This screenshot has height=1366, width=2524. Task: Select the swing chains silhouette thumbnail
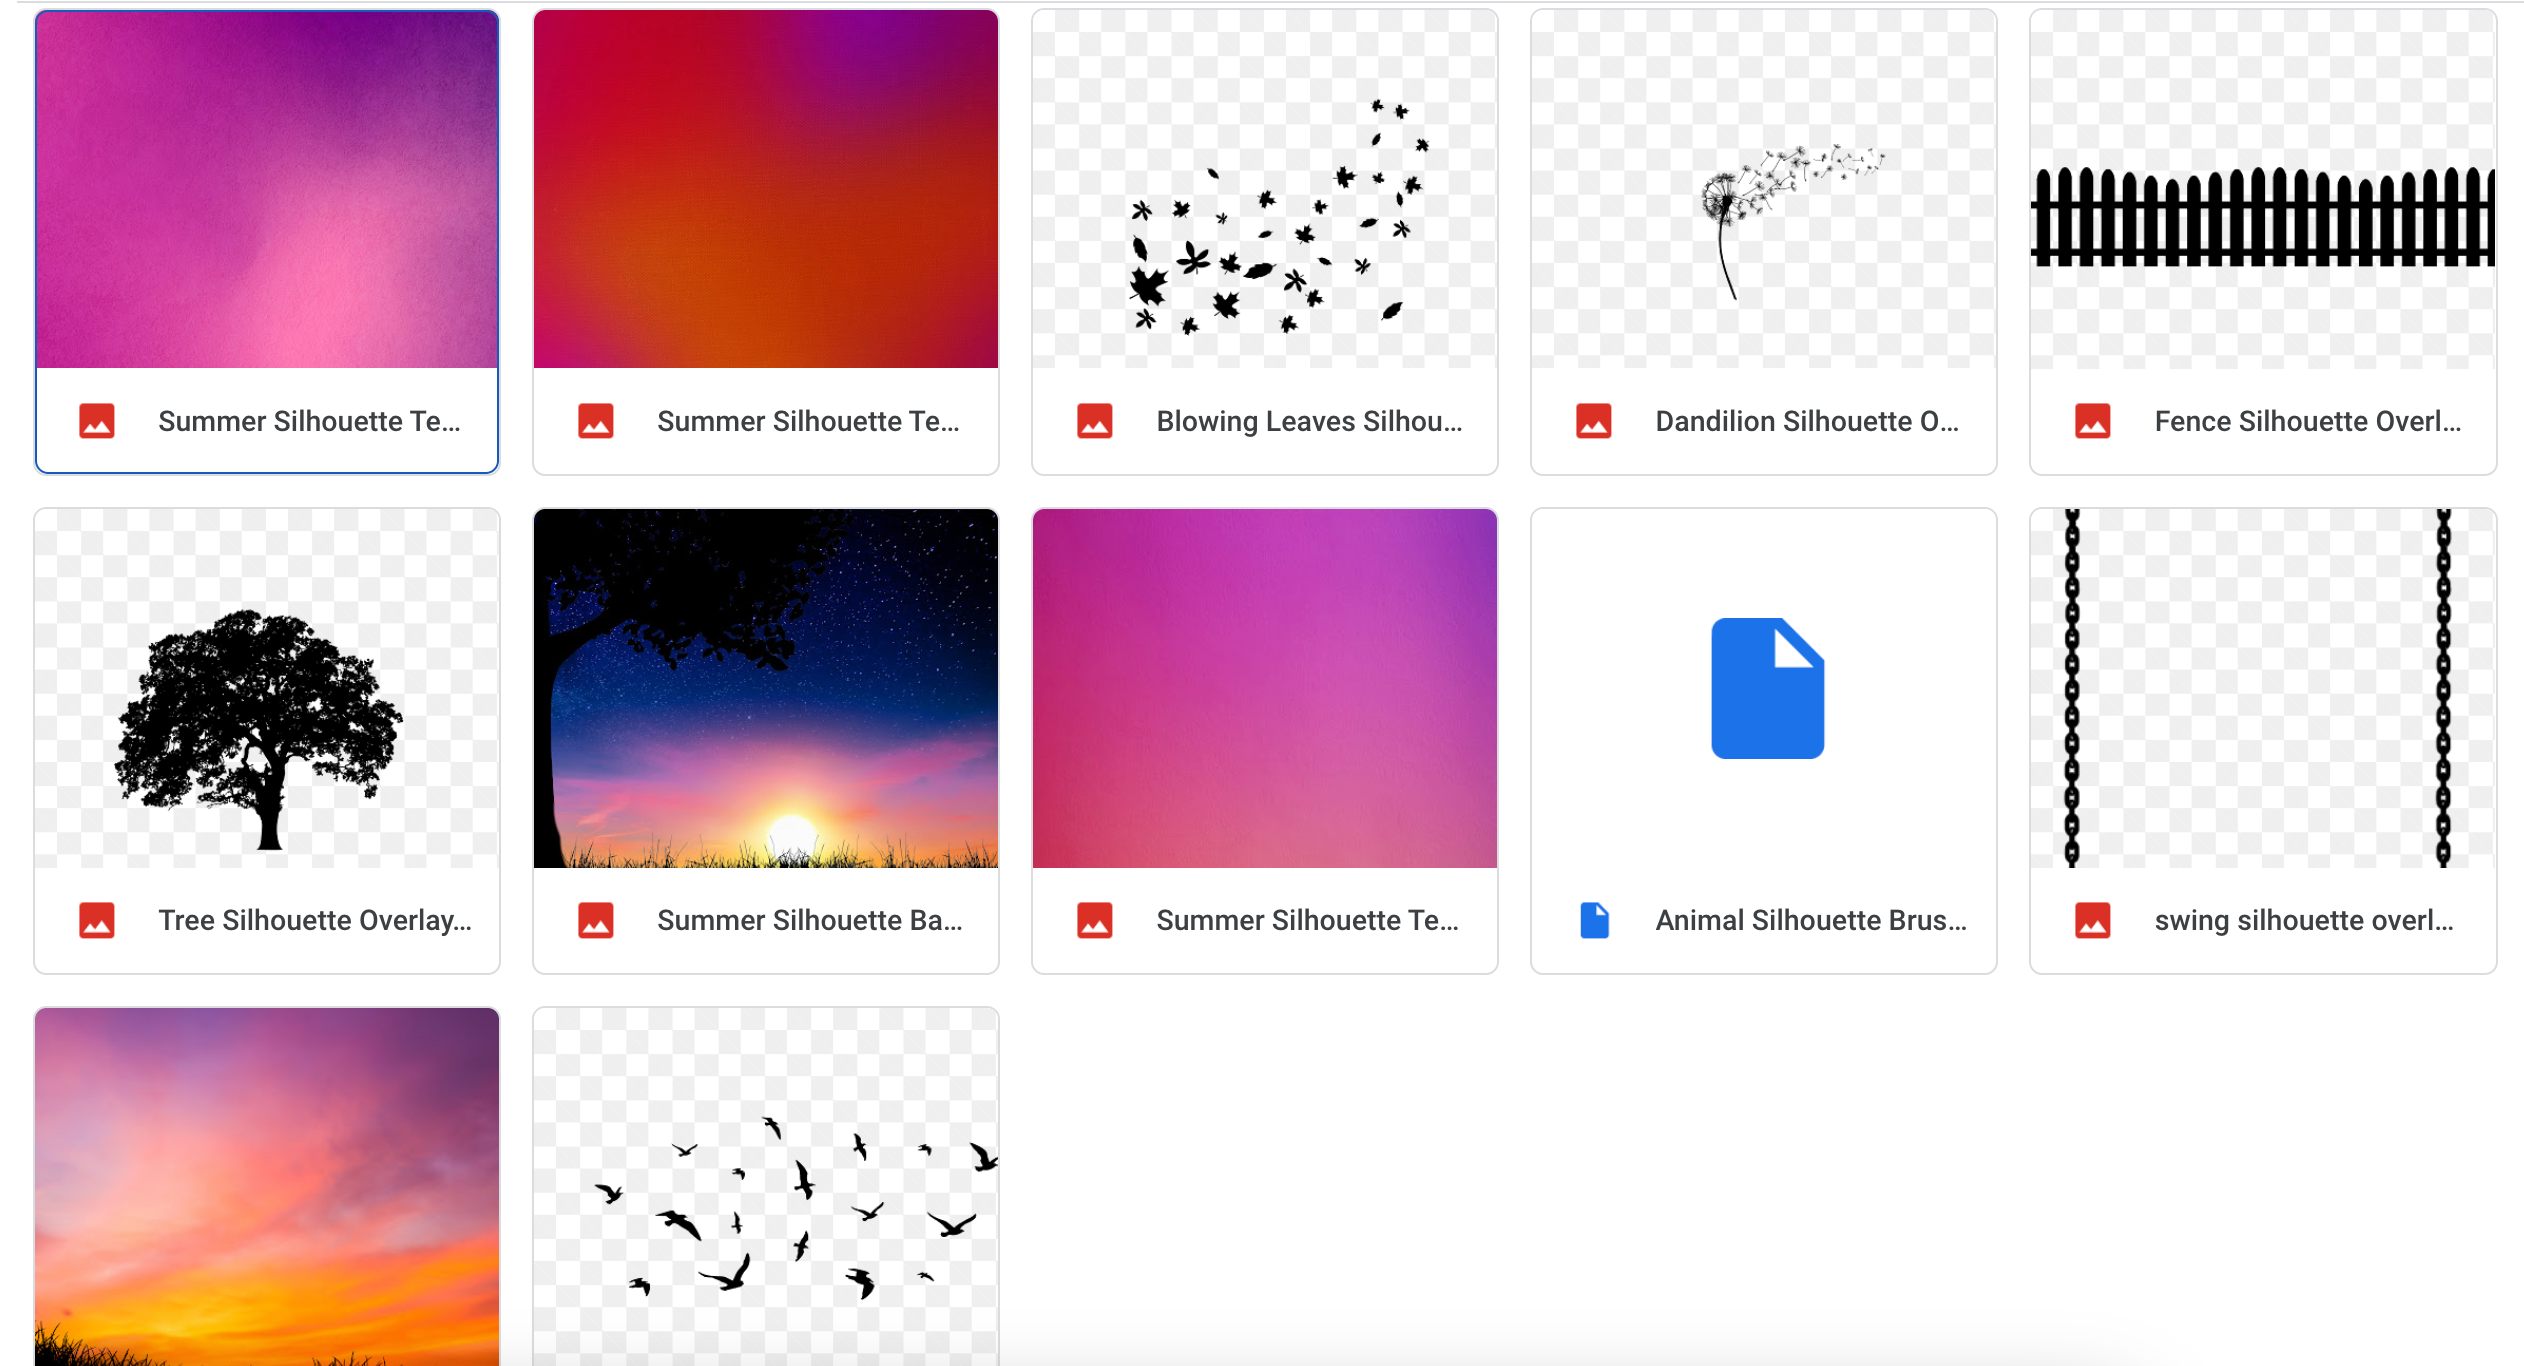click(2262, 688)
